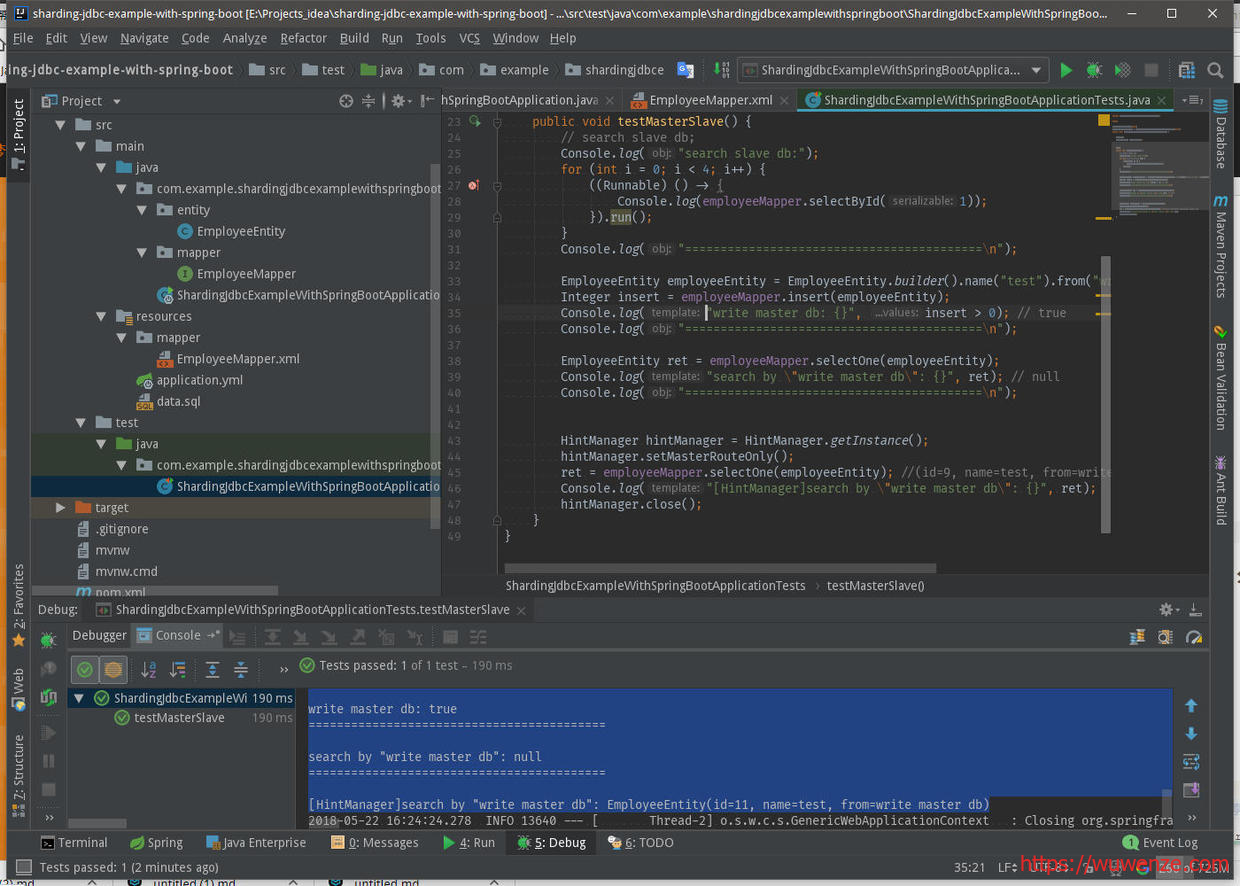1240x886 pixels.
Task: Open the Terminal tool window
Action: point(73,843)
